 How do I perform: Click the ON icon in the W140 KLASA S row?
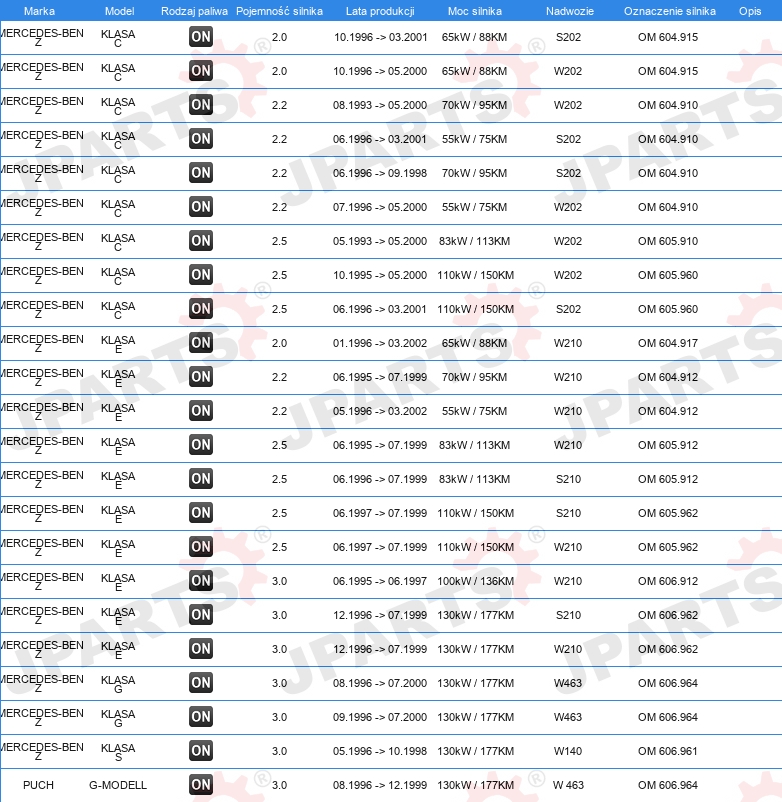[x=200, y=751]
